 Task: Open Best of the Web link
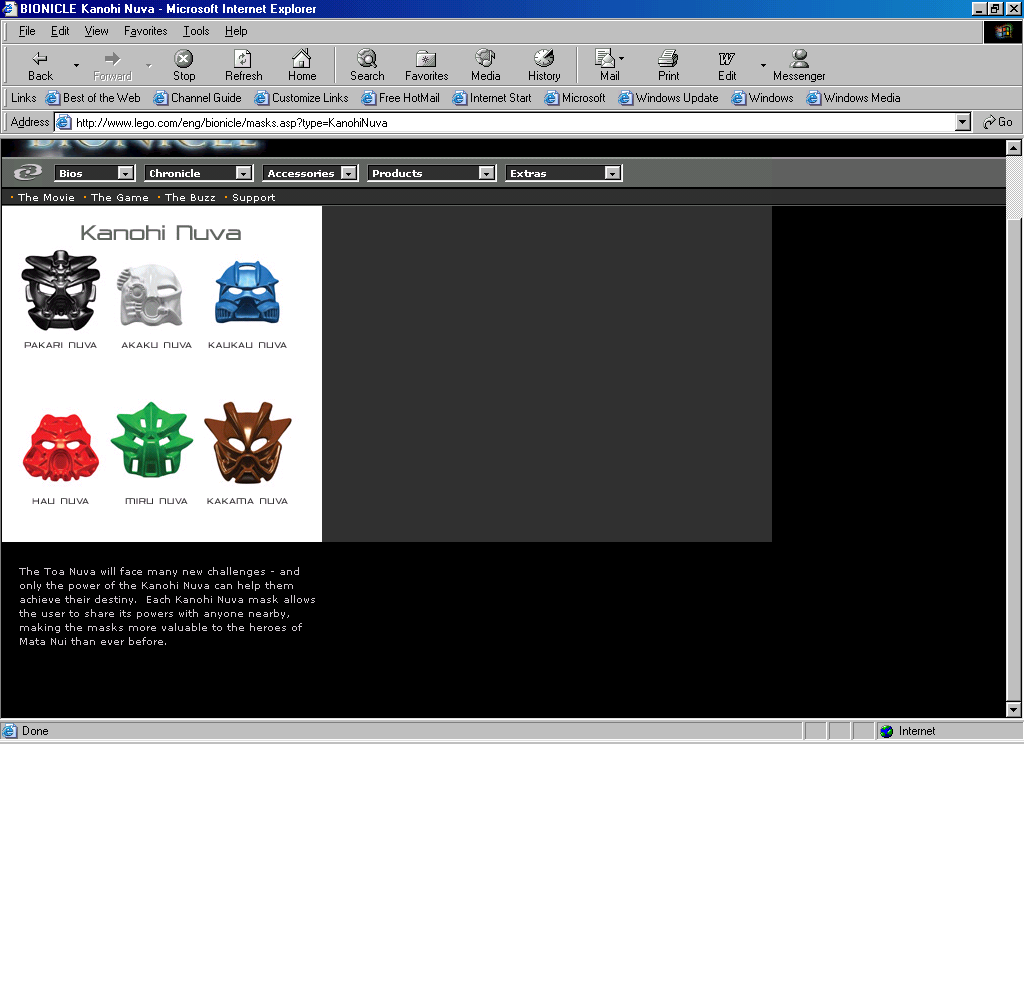pyautogui.click(x=93, y=98)
